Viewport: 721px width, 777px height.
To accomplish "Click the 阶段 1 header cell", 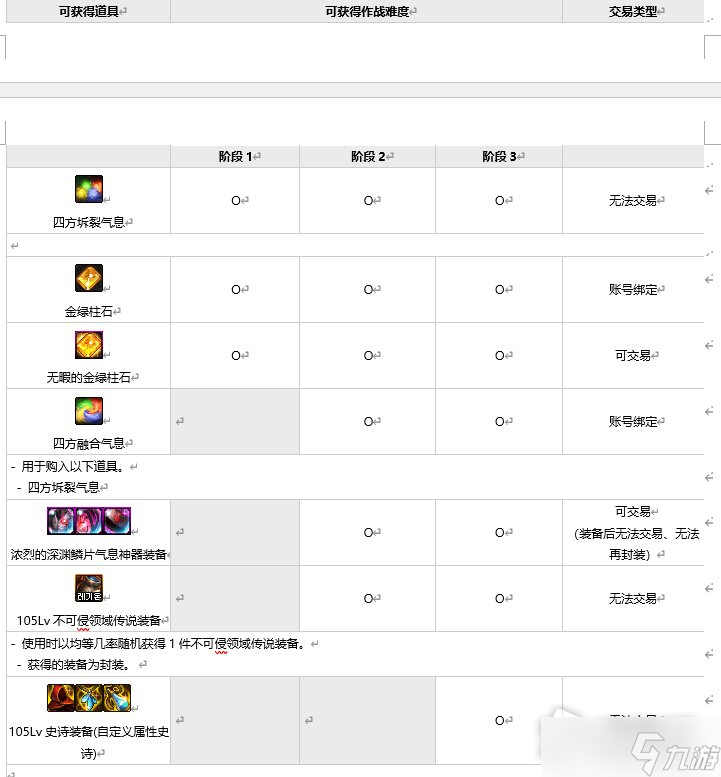I will (235, 157).
